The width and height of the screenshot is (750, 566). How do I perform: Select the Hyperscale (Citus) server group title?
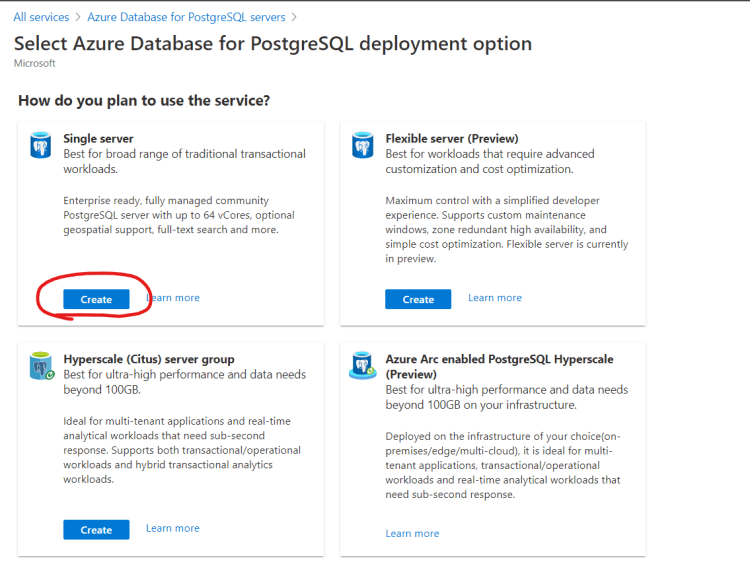[x=149, y=359]
